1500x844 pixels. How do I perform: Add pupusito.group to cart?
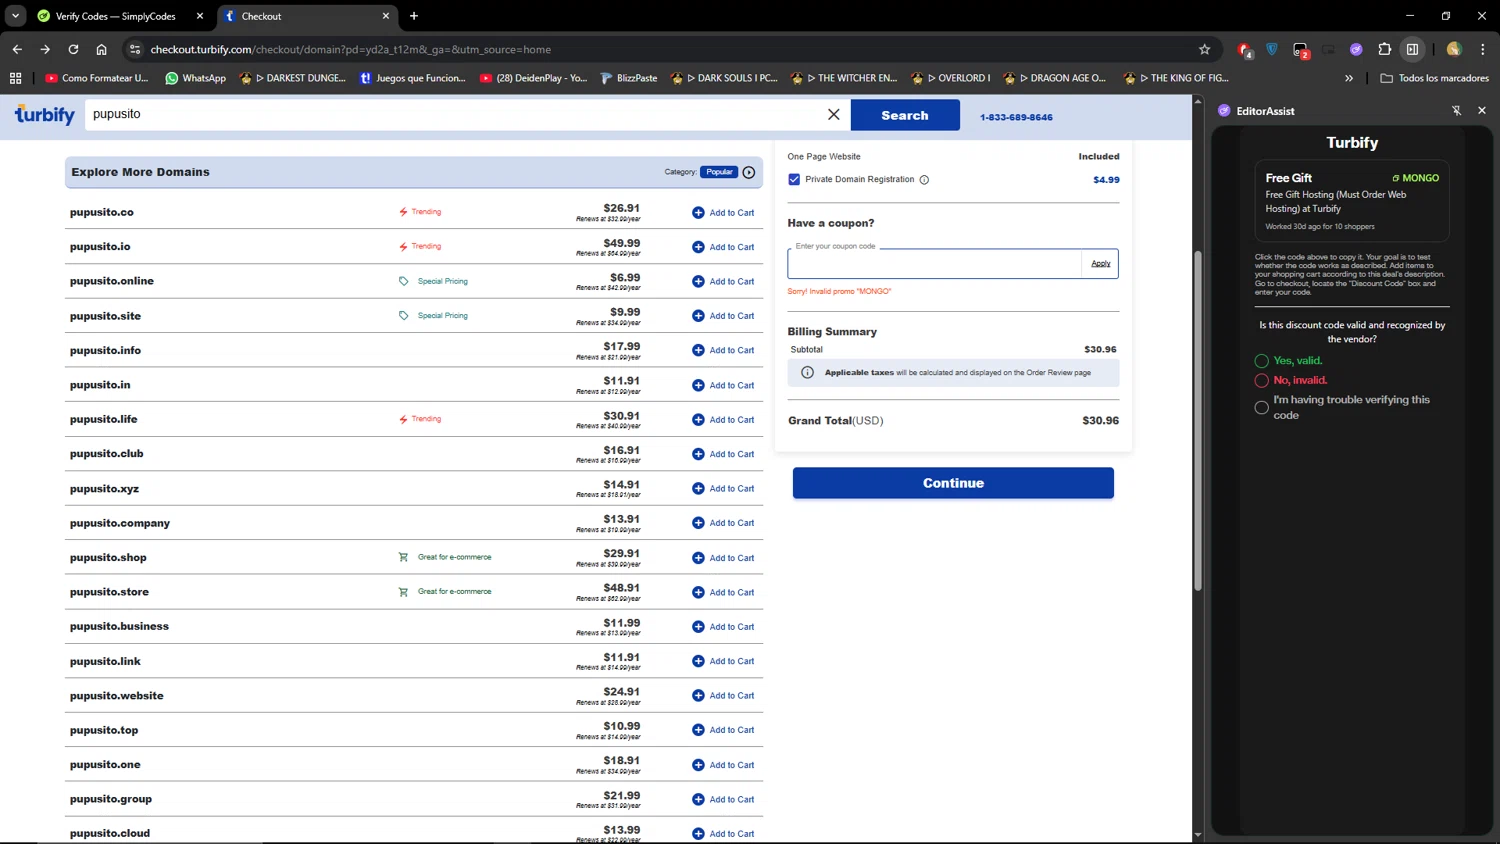point(723,799)
